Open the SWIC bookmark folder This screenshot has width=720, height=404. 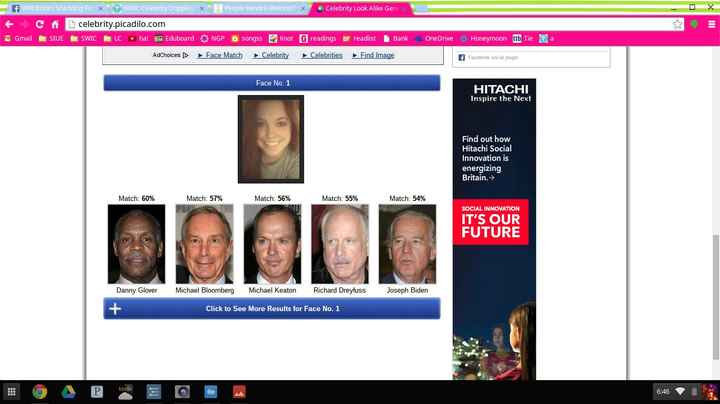[84, 39]
